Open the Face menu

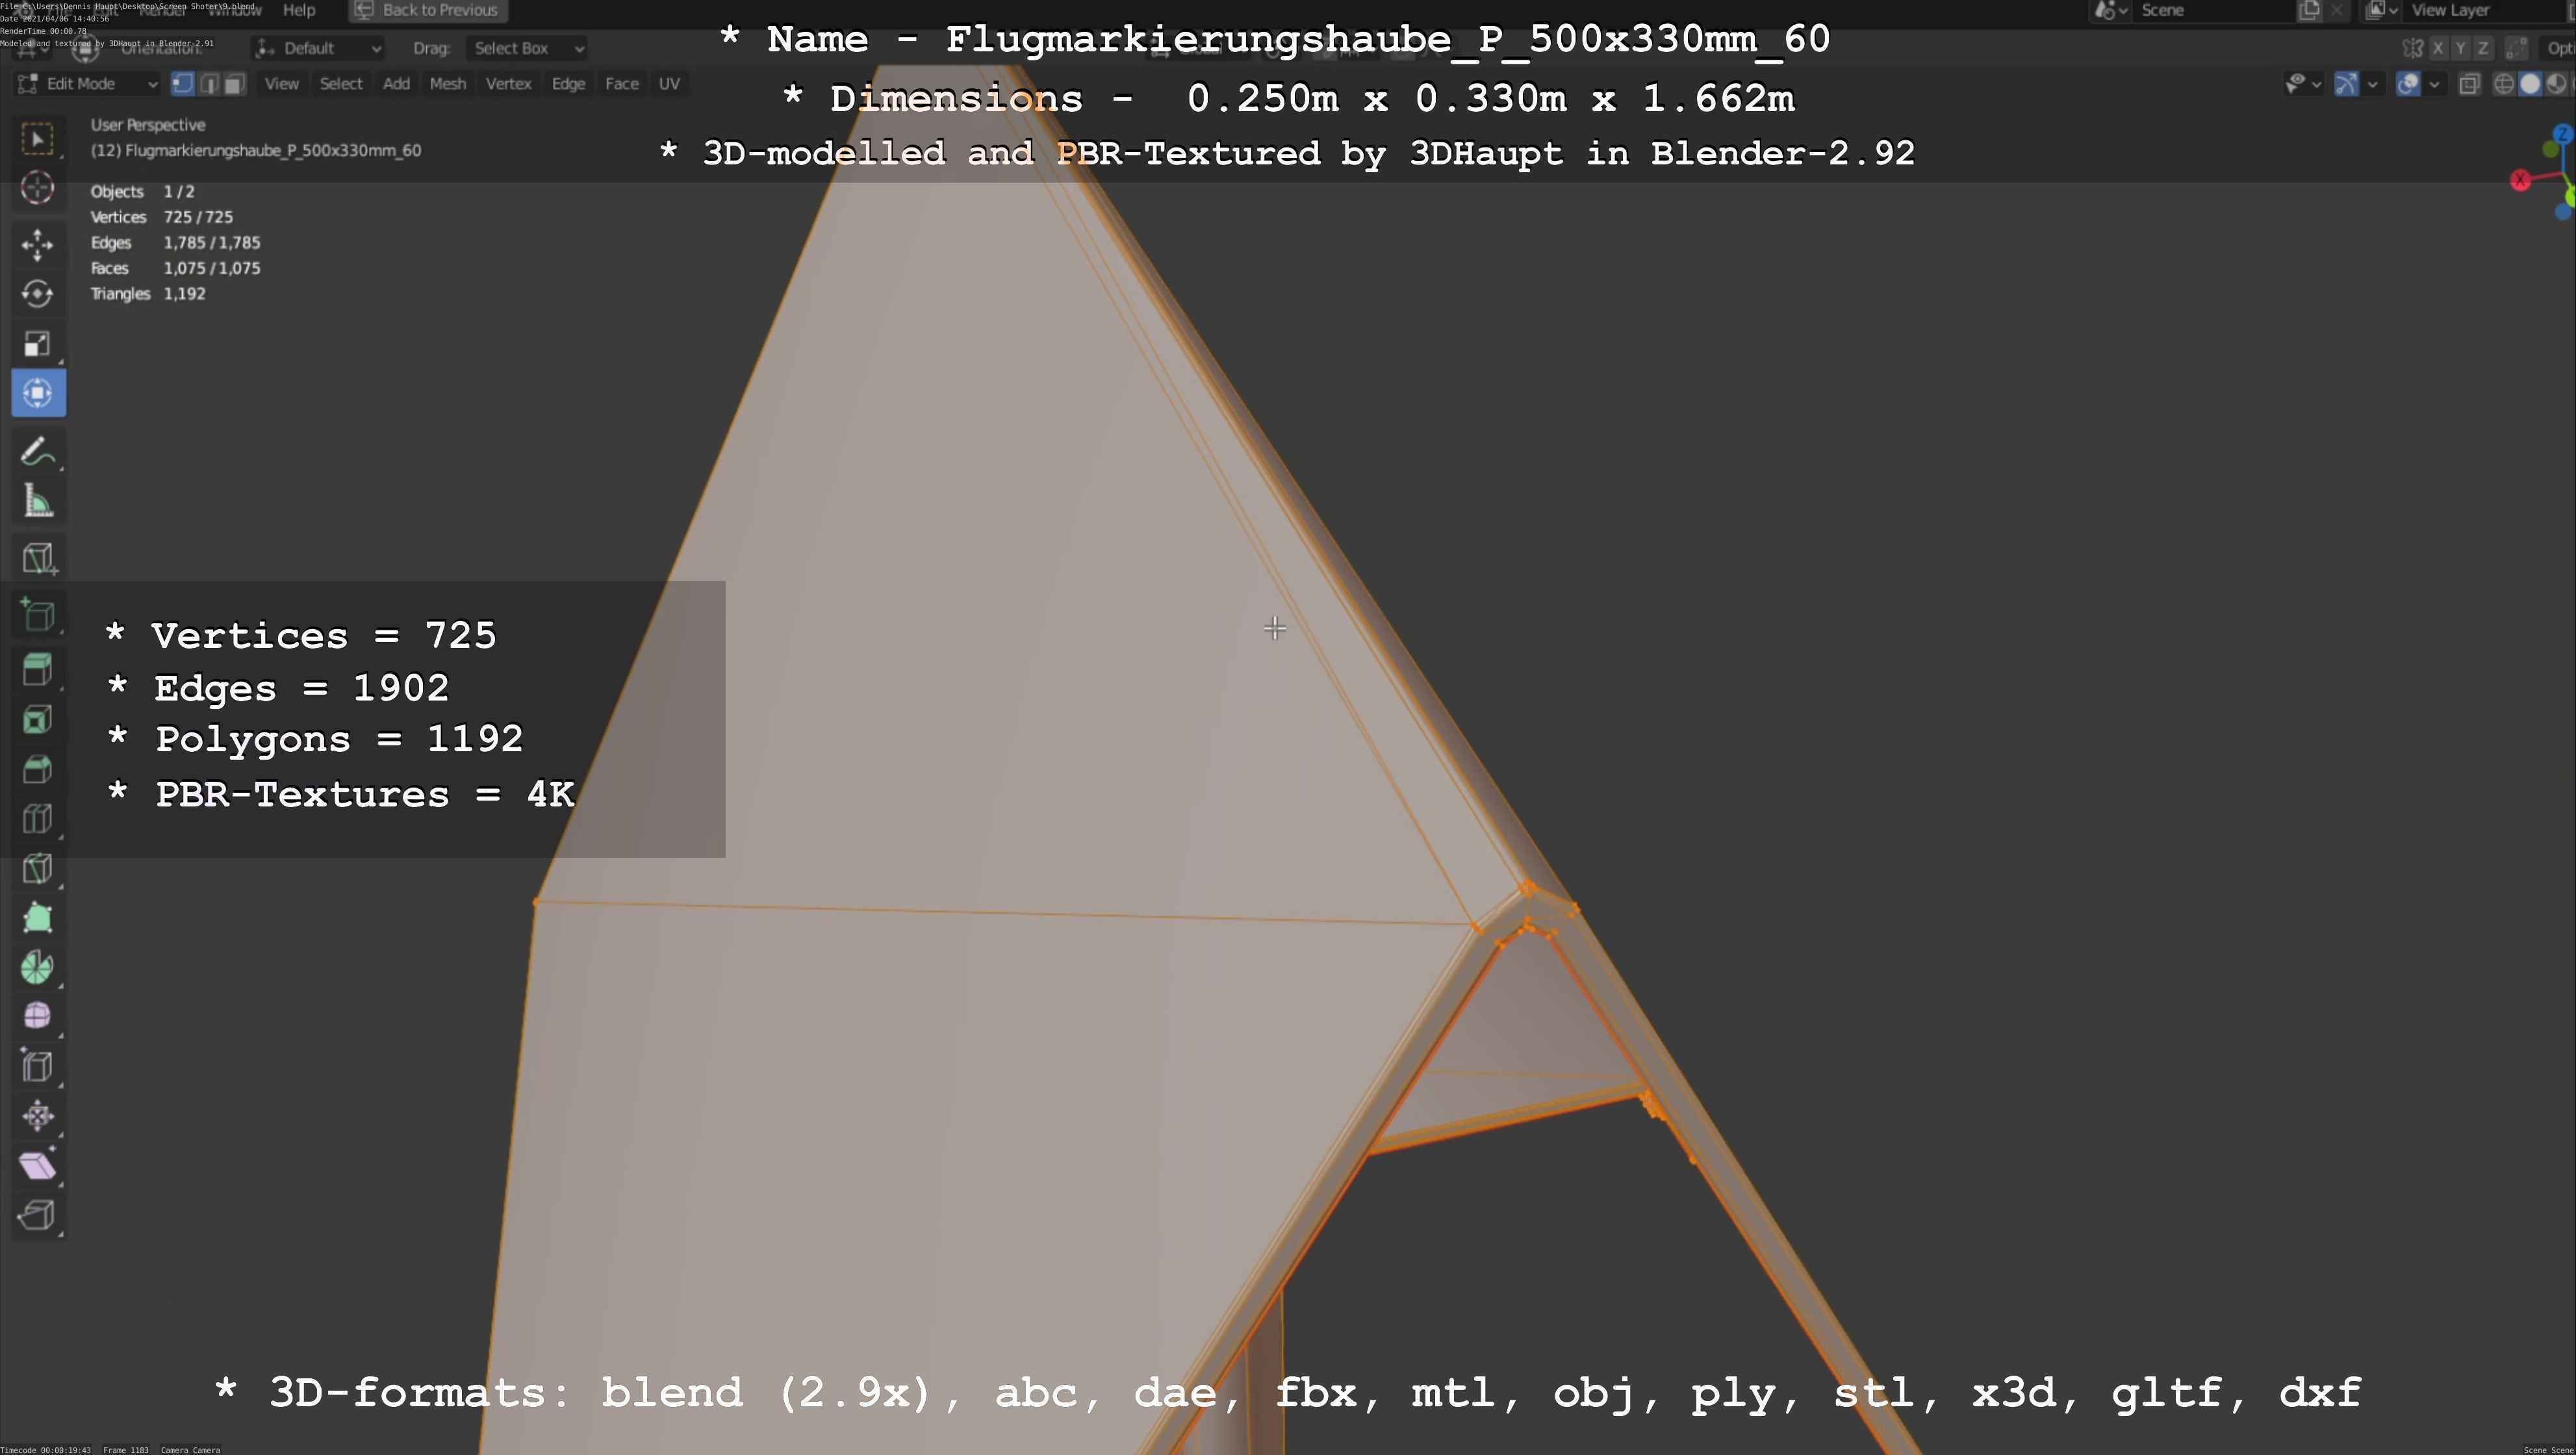click(621, 84)
